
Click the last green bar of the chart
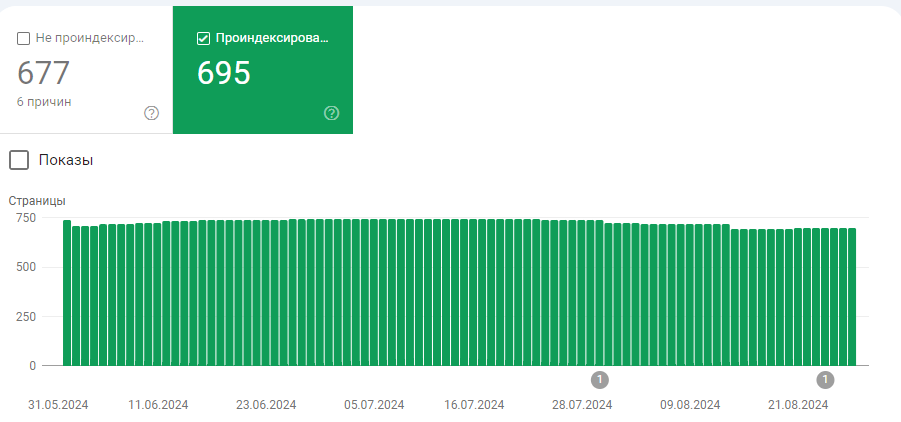coord(852,297)
